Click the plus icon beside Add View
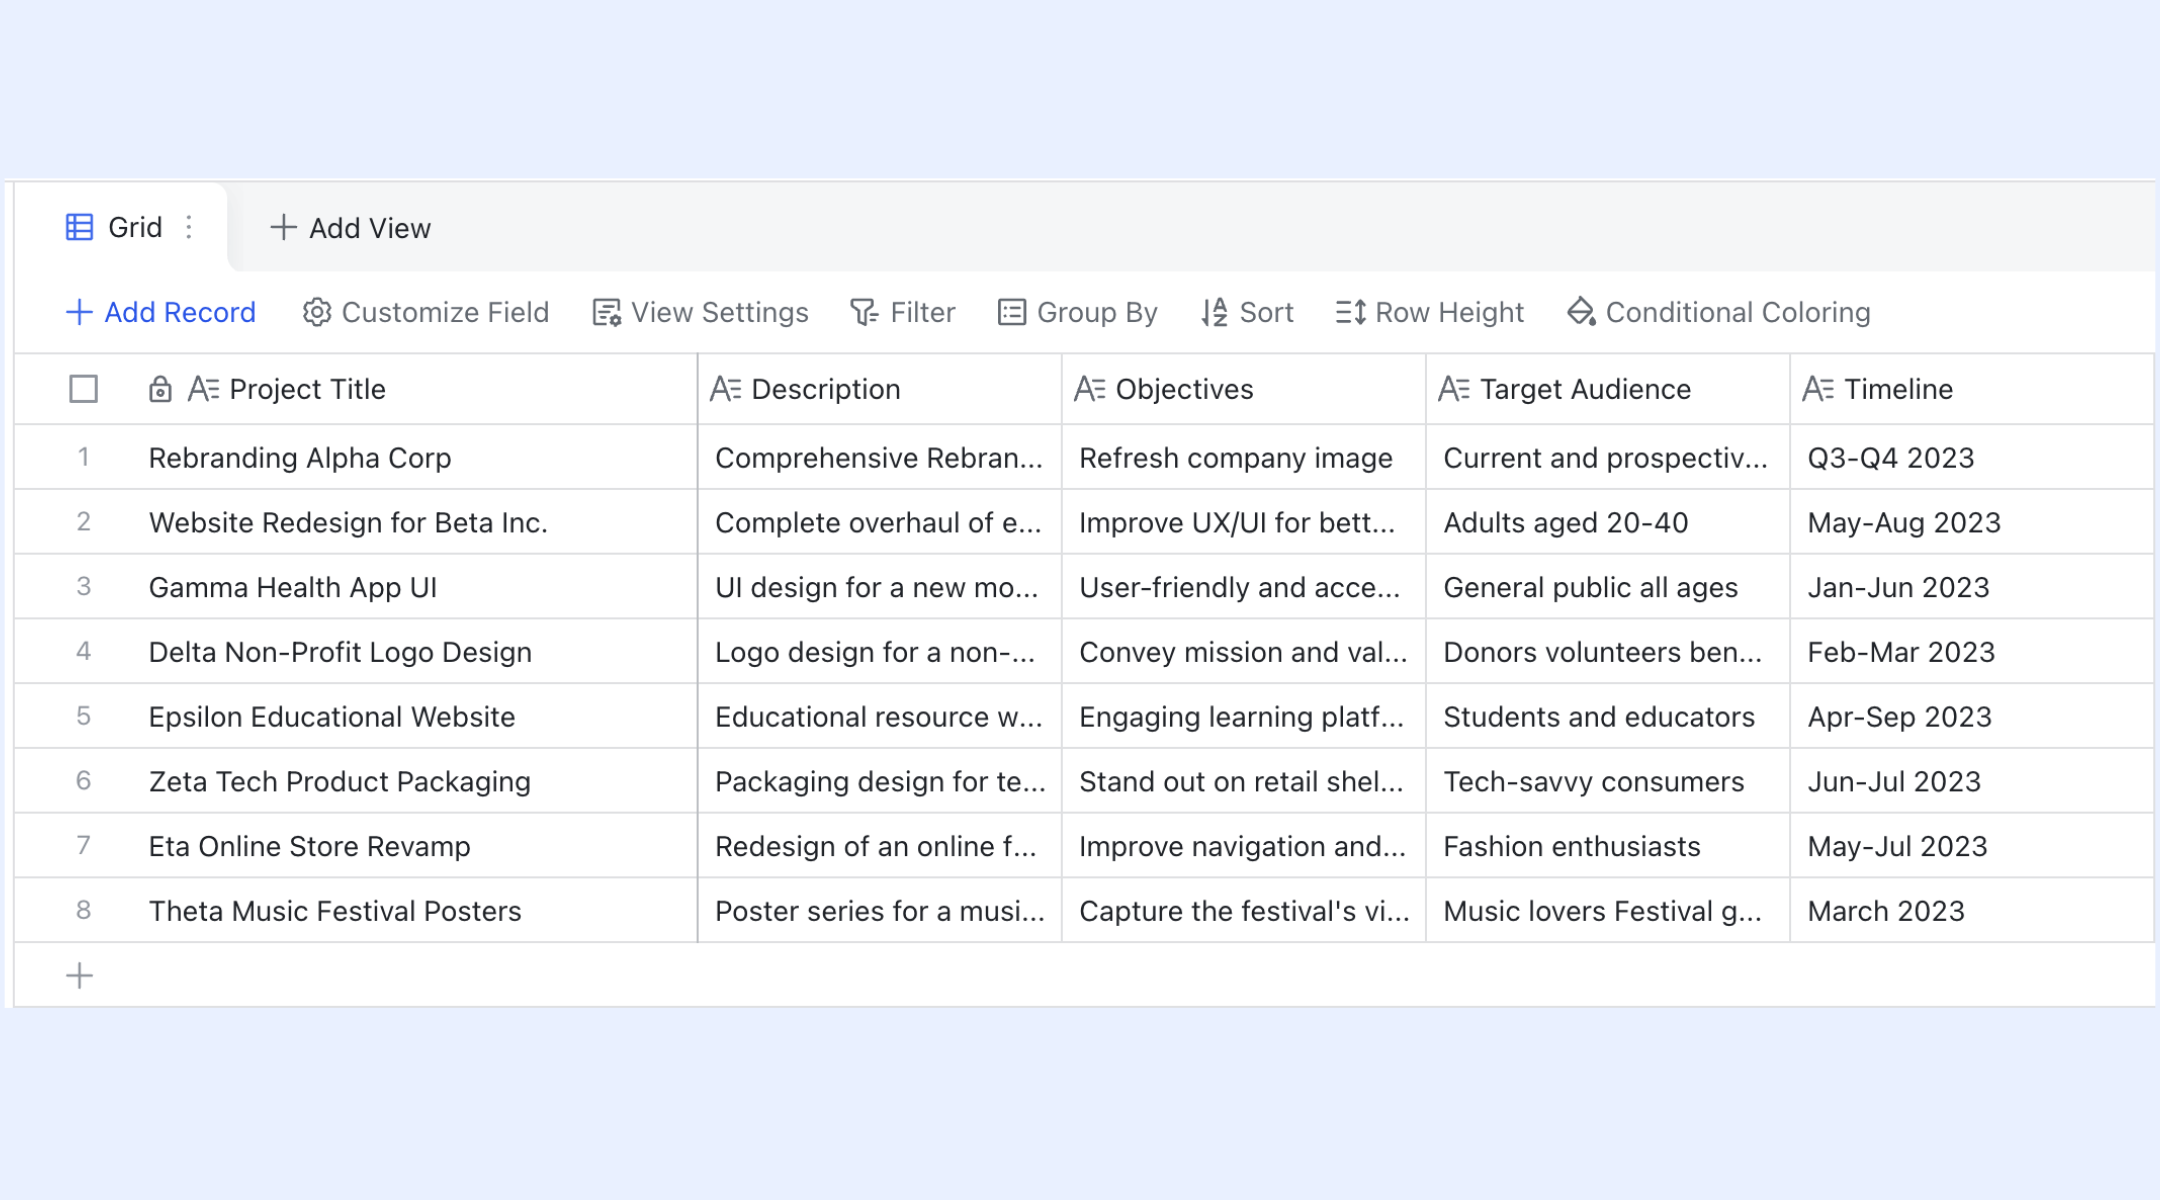Image resolution: width=2160 pixels, height=1200 pixels. coord(283,228)
